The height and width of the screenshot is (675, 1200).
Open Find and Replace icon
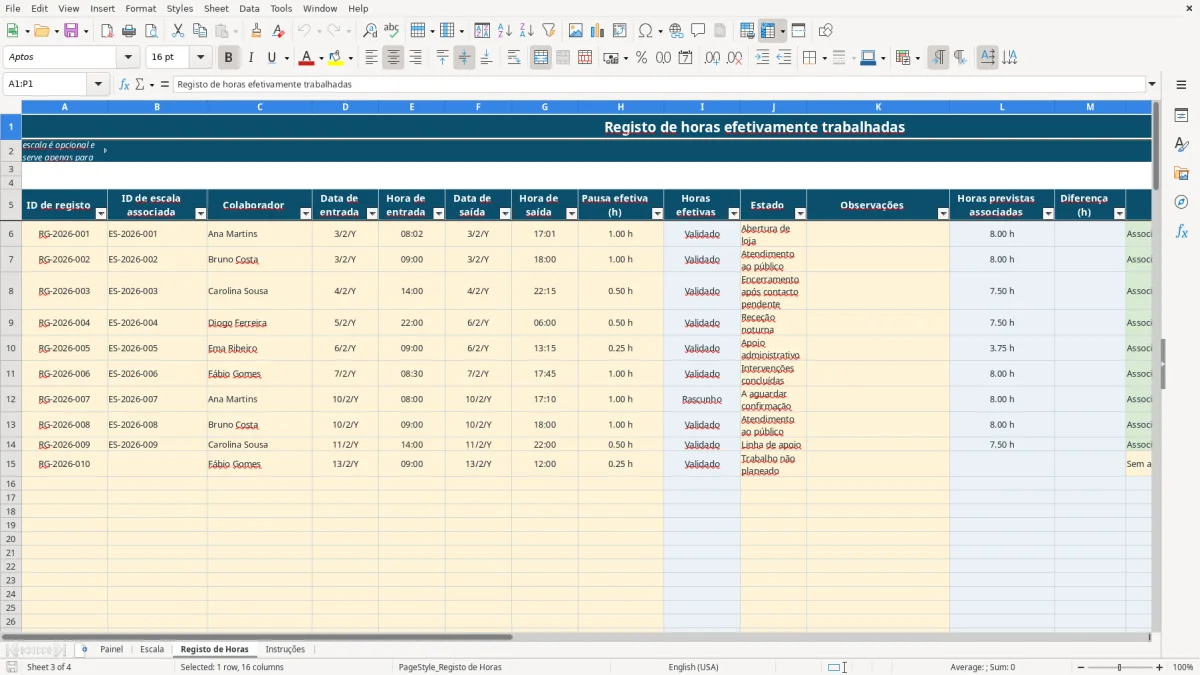coord(370,31)
